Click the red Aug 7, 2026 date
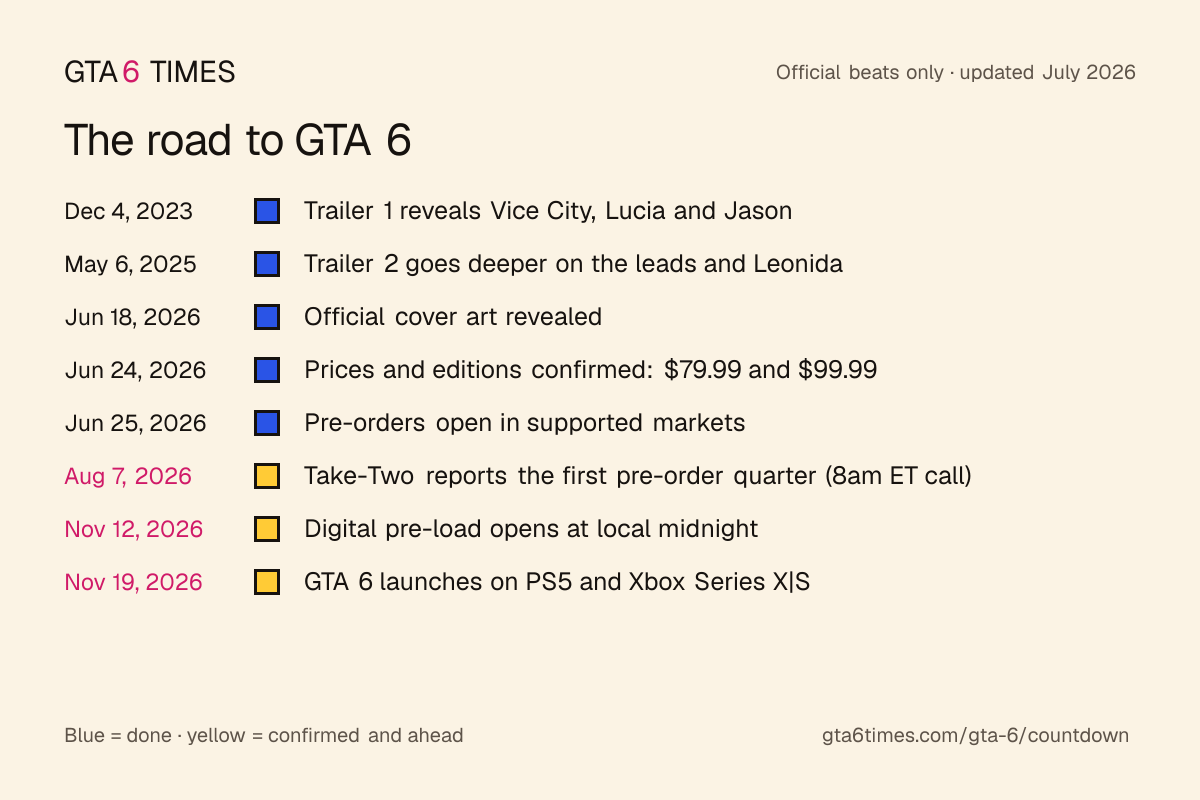1200x800 pixels. pyautogui.click(x=128, y=477)
